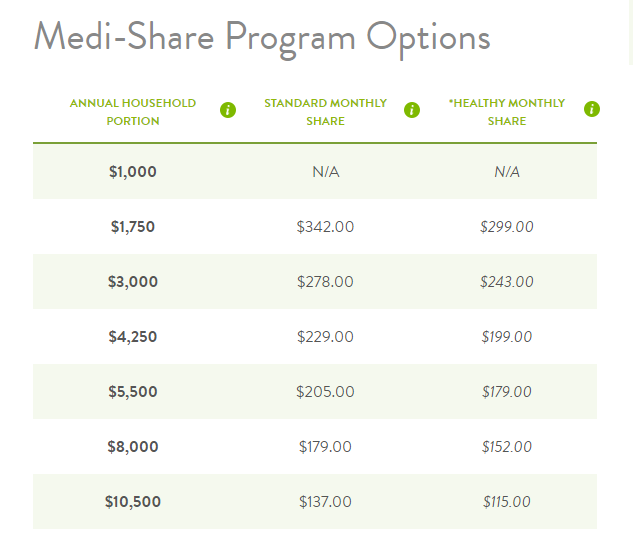Screen dimensions: 633x558
Task: Select the $5,500 annual household portion
Action: click(x=133, y=392)
